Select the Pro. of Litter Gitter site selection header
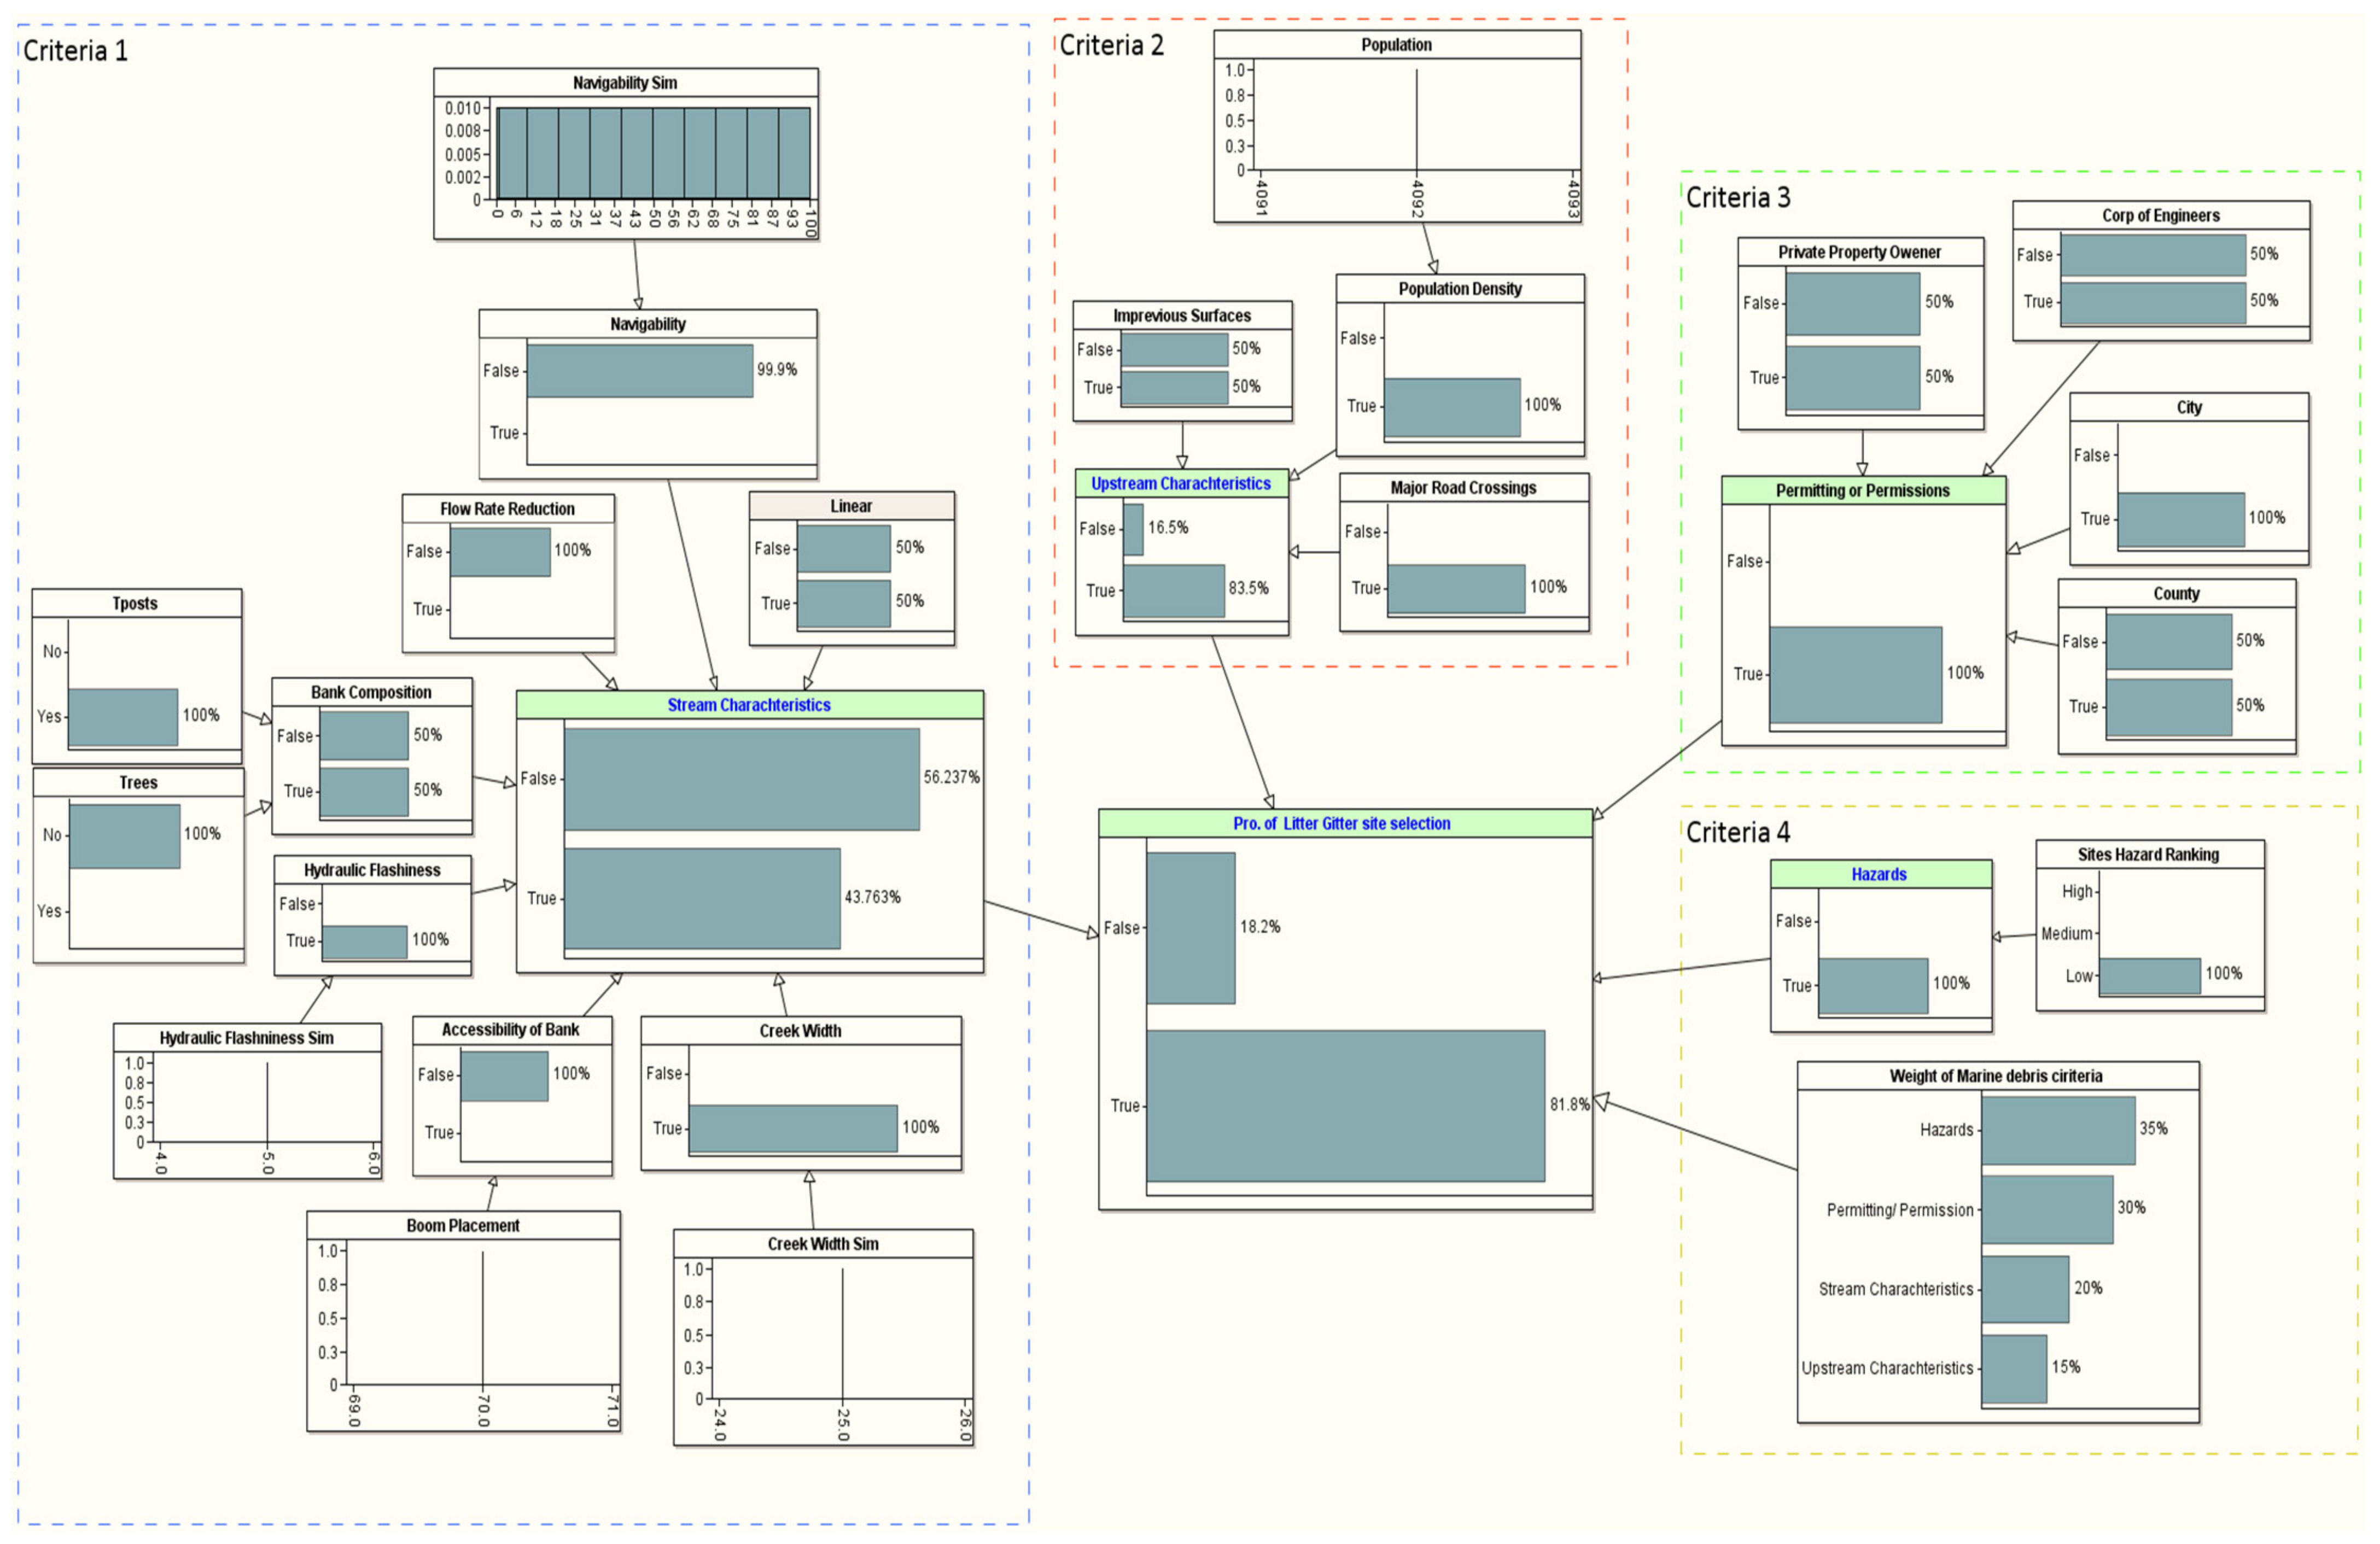The image size is (2380, 1544). coord(1342,824)
